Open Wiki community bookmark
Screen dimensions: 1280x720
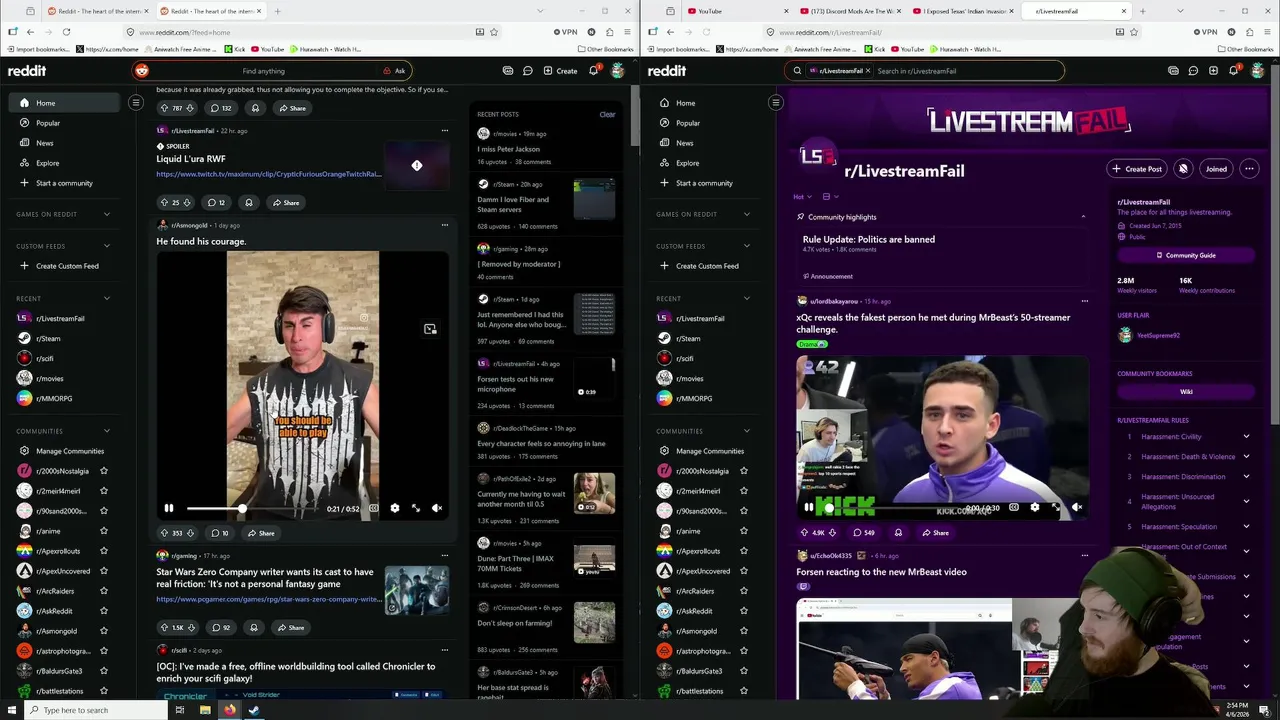point(1186,392)
